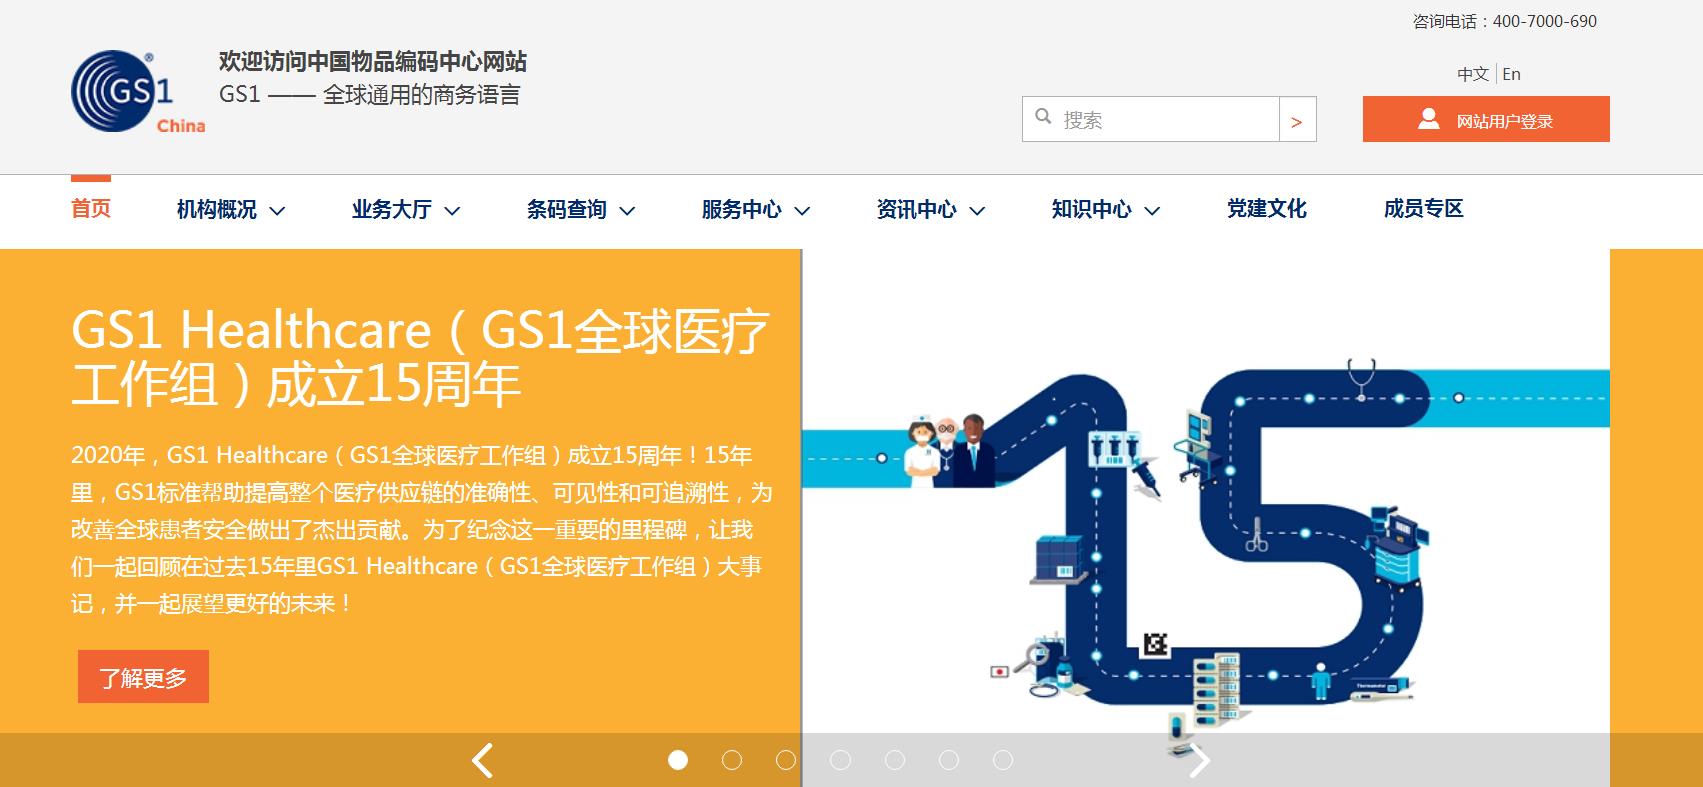Click the GS1 China logo
This screenshot has height=787, width=1703.
coord(138,92)
